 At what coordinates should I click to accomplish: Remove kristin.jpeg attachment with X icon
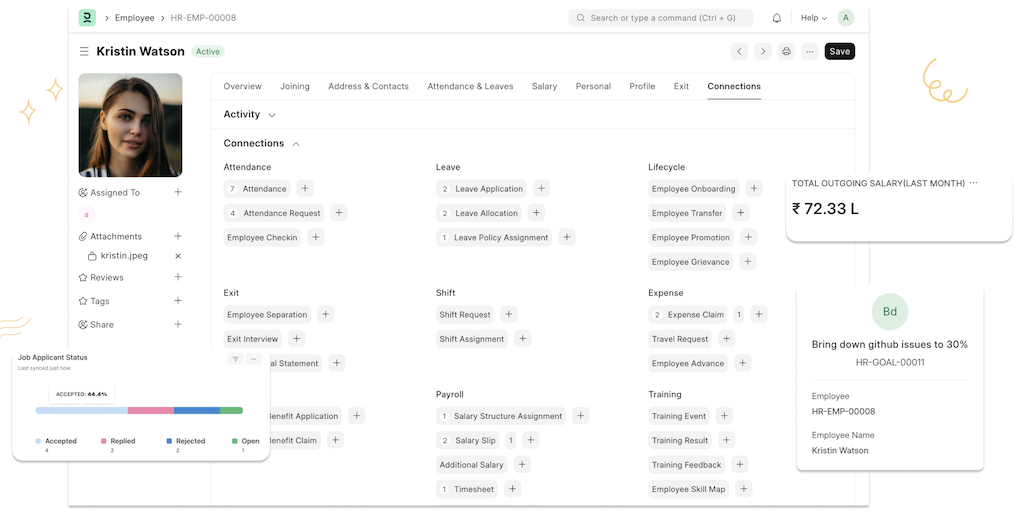pyautogui.click(x=178, y=256)
